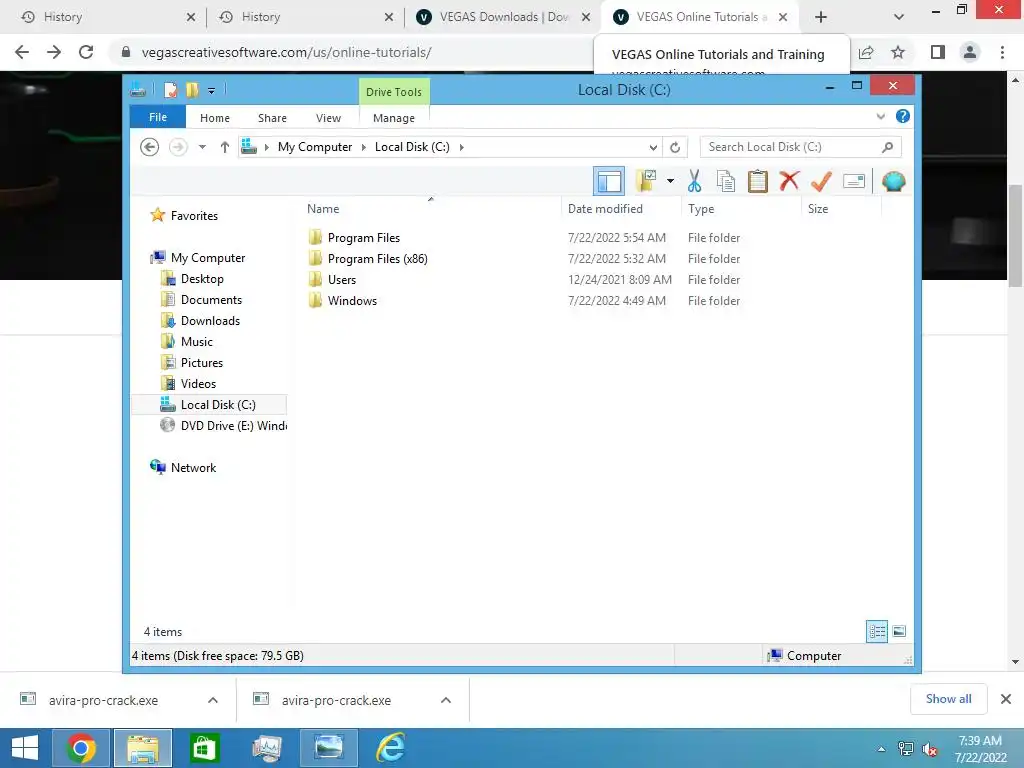Open the File tab in Explorer
Image resolution: width=1024 pixels, height=768 pixels.
158,117
